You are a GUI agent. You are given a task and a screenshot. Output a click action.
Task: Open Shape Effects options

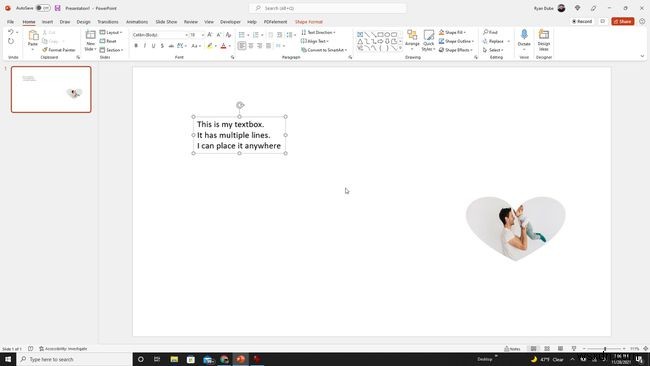tap(456, 50)
